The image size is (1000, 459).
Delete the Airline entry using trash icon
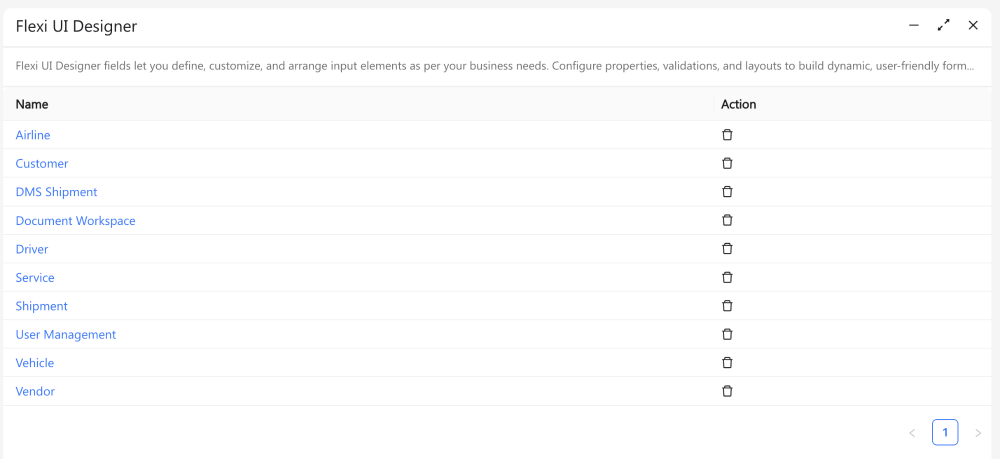727,135
